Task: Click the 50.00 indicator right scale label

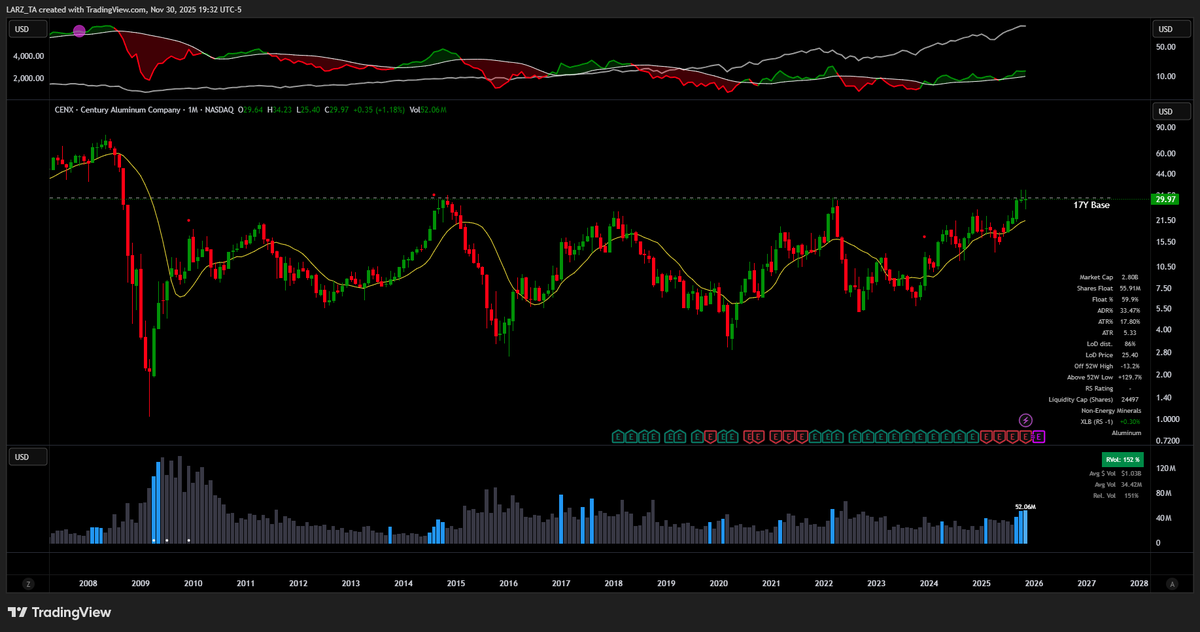Action: tap(1164, 47)
